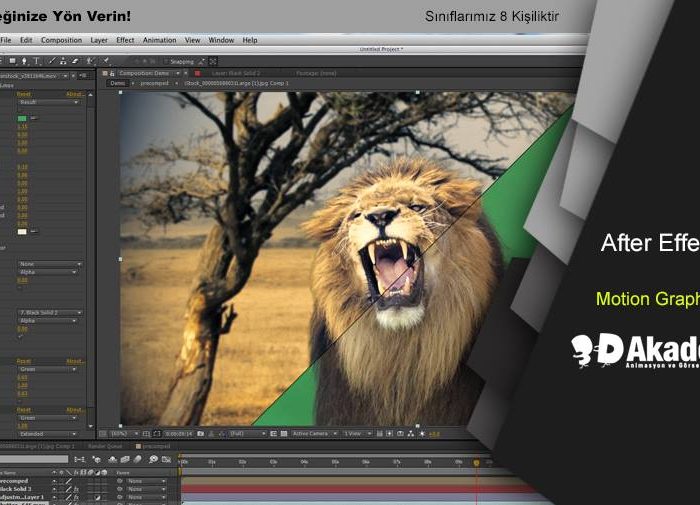The height and width of the screenshot is (505, 700).
Task: Click the reset exposure icon in viewer
Action: point(422,434)
